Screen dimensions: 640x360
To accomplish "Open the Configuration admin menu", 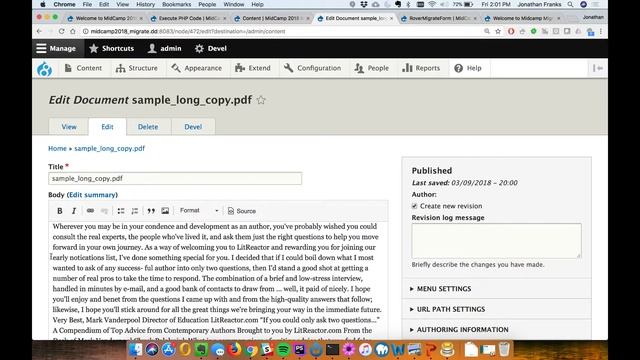I will 313,68.
